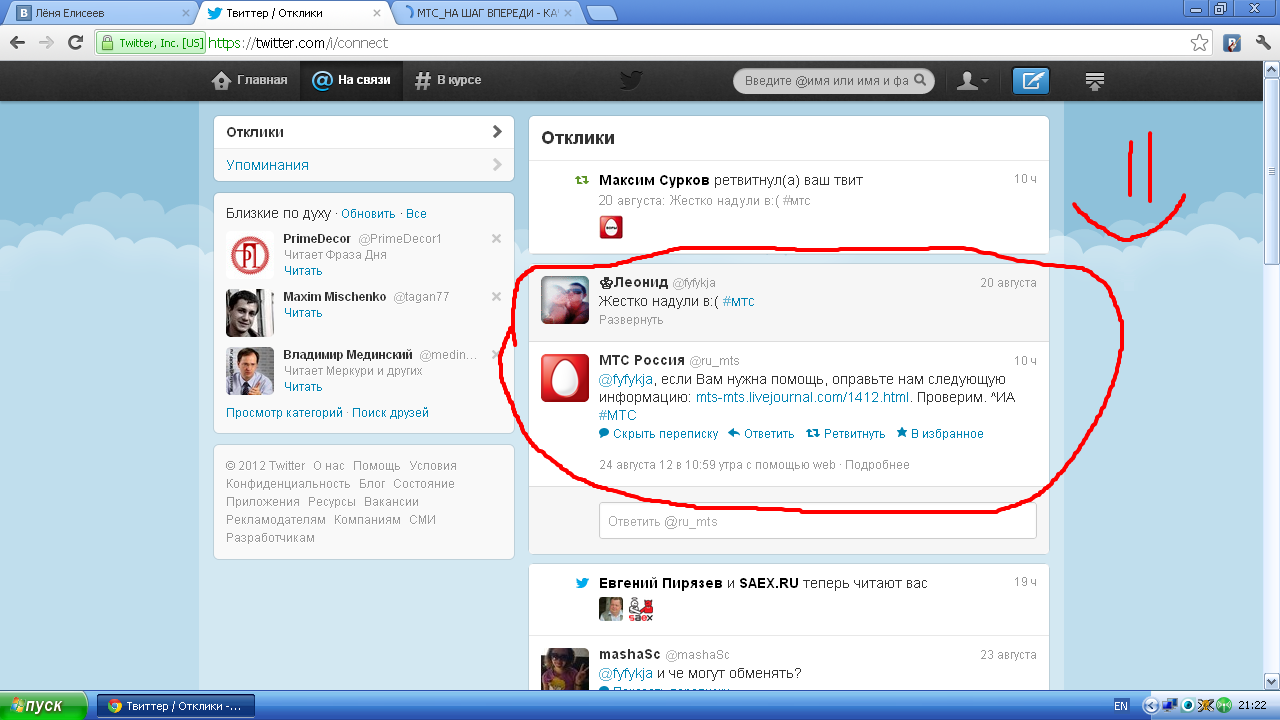
Task: Add МТС Россия tweet to favorites
Action: click(940, 434)
